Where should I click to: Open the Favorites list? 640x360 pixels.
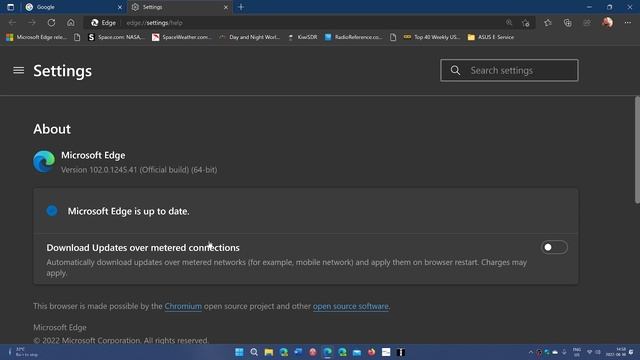(548, 23)
